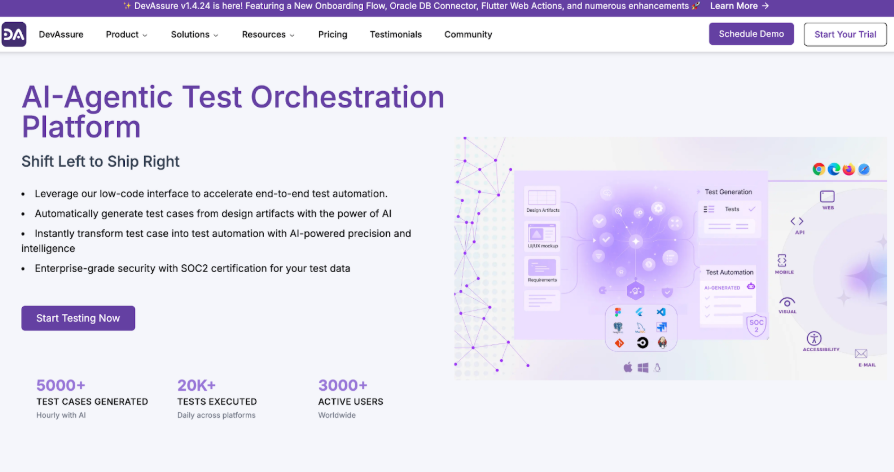Click the 3000+ active users statistic
This screenshot has width=894, height=472.
tap(351, 399)
